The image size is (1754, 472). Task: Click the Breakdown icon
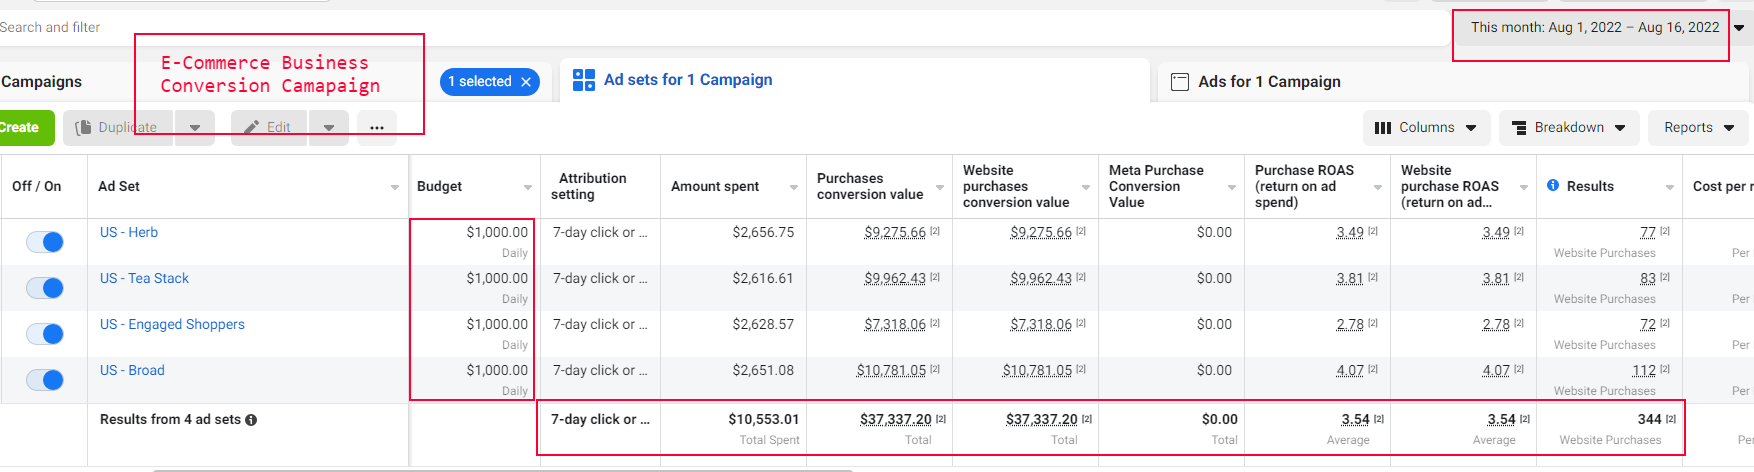tap(1519, 128)
